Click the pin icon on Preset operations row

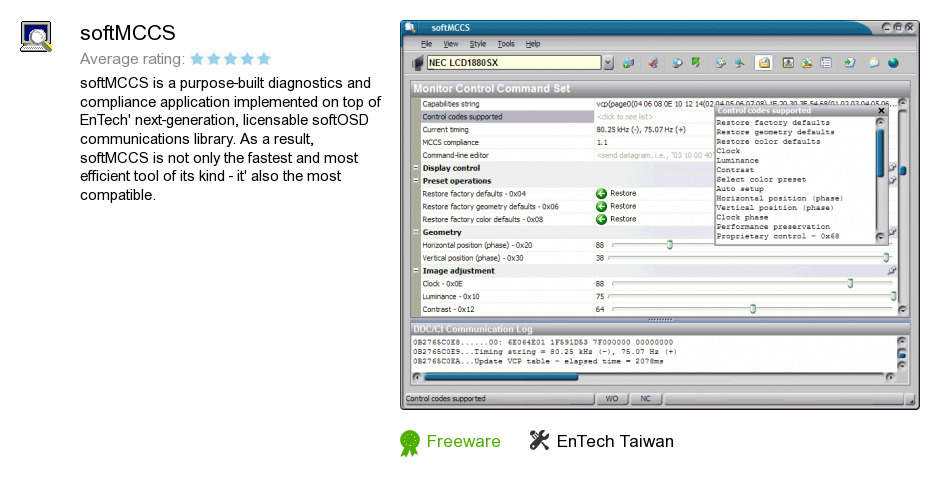pyautogui.click(x=892, y=181)
